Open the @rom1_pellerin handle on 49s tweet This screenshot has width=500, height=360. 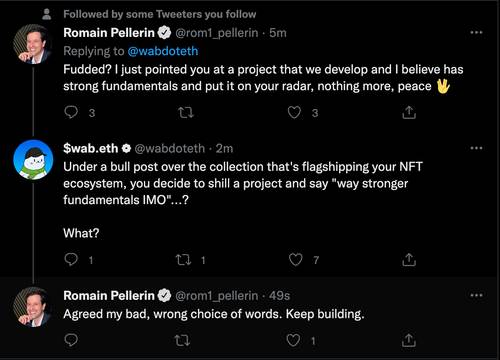(x=217, y=296)
